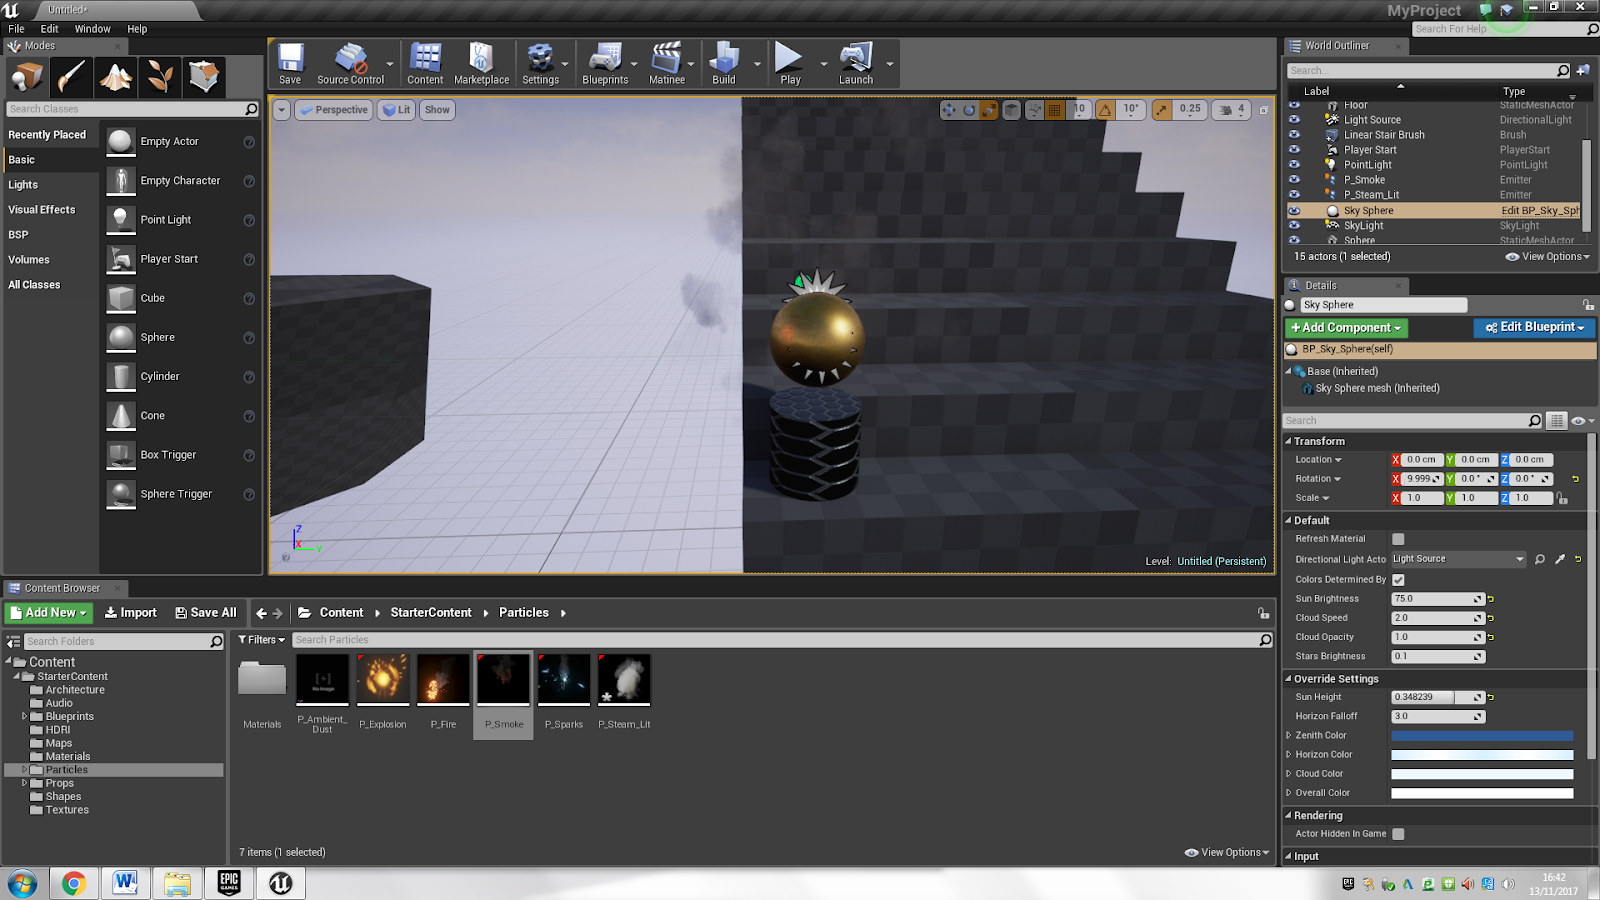This screenshot has width=1600, height=900.
Task: Click the Empty Actor placement icon
Action: 121,142
